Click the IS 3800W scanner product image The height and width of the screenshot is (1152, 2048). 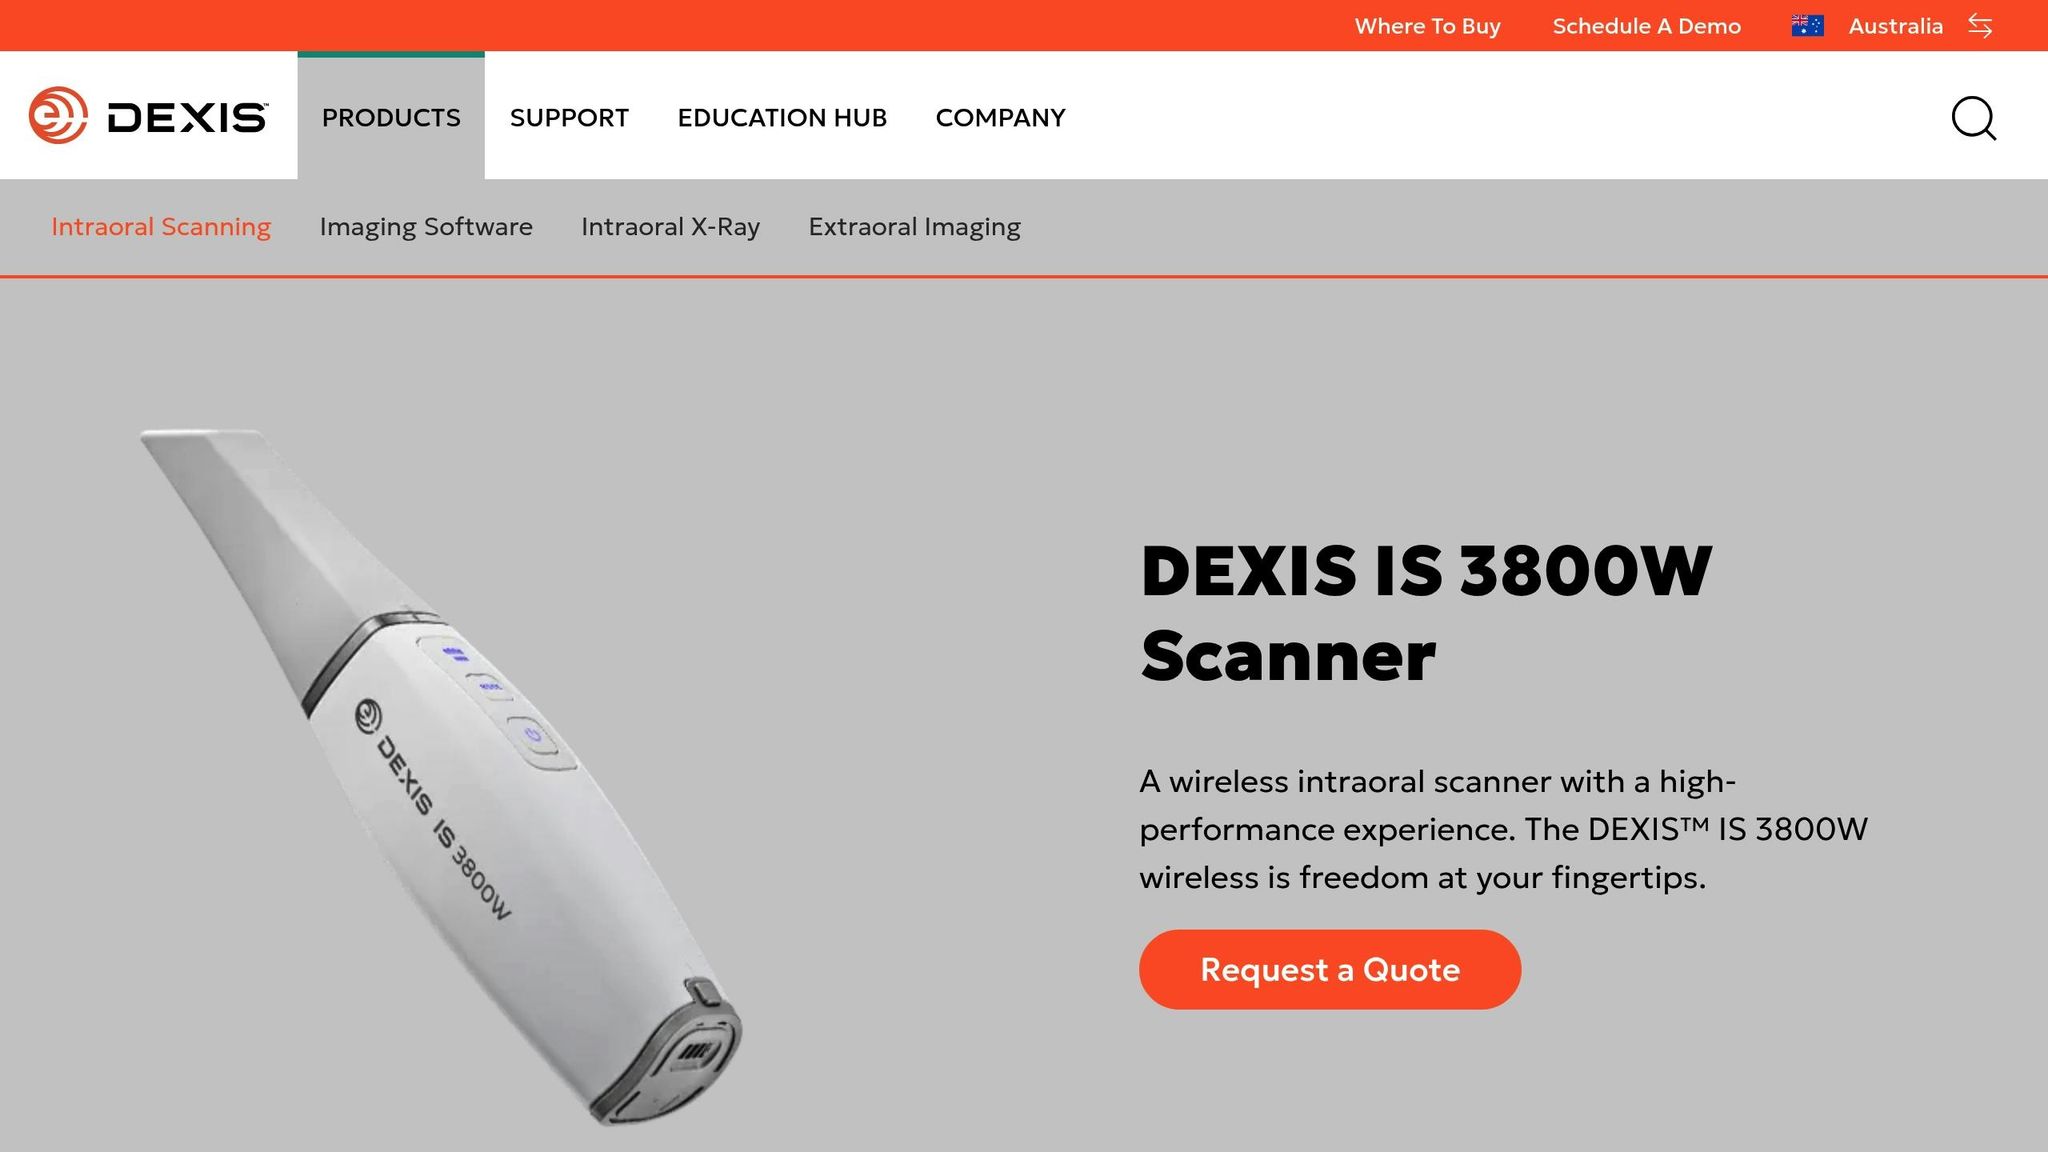click(x=441, y=777)
